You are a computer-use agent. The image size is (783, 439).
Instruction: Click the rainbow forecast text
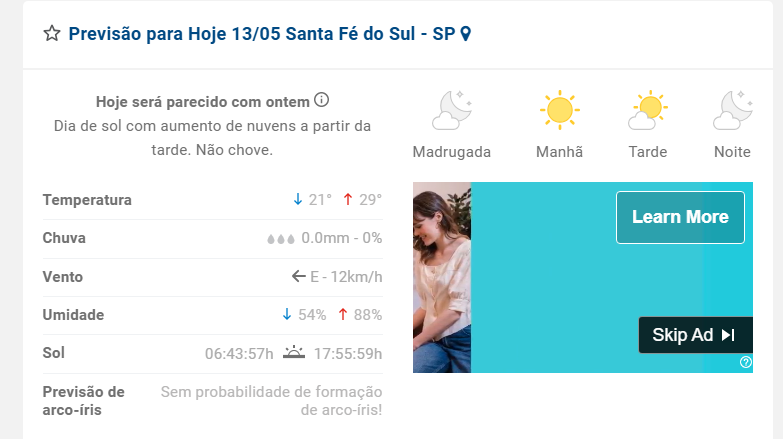(271, 401)
